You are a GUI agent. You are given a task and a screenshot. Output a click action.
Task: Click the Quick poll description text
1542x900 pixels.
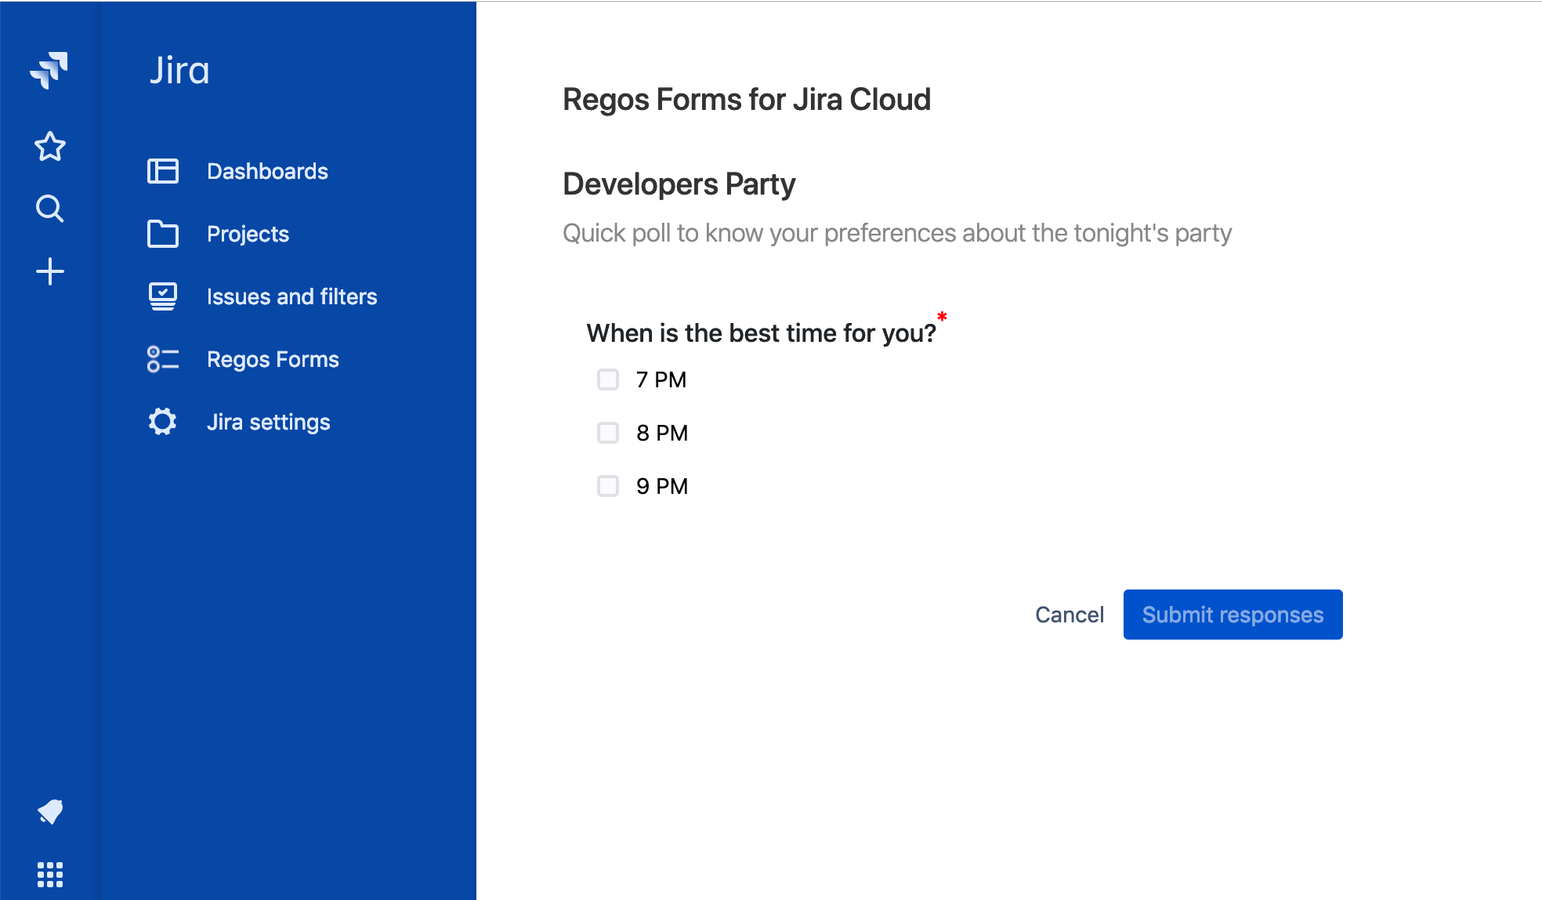click(x=897, y=233)
